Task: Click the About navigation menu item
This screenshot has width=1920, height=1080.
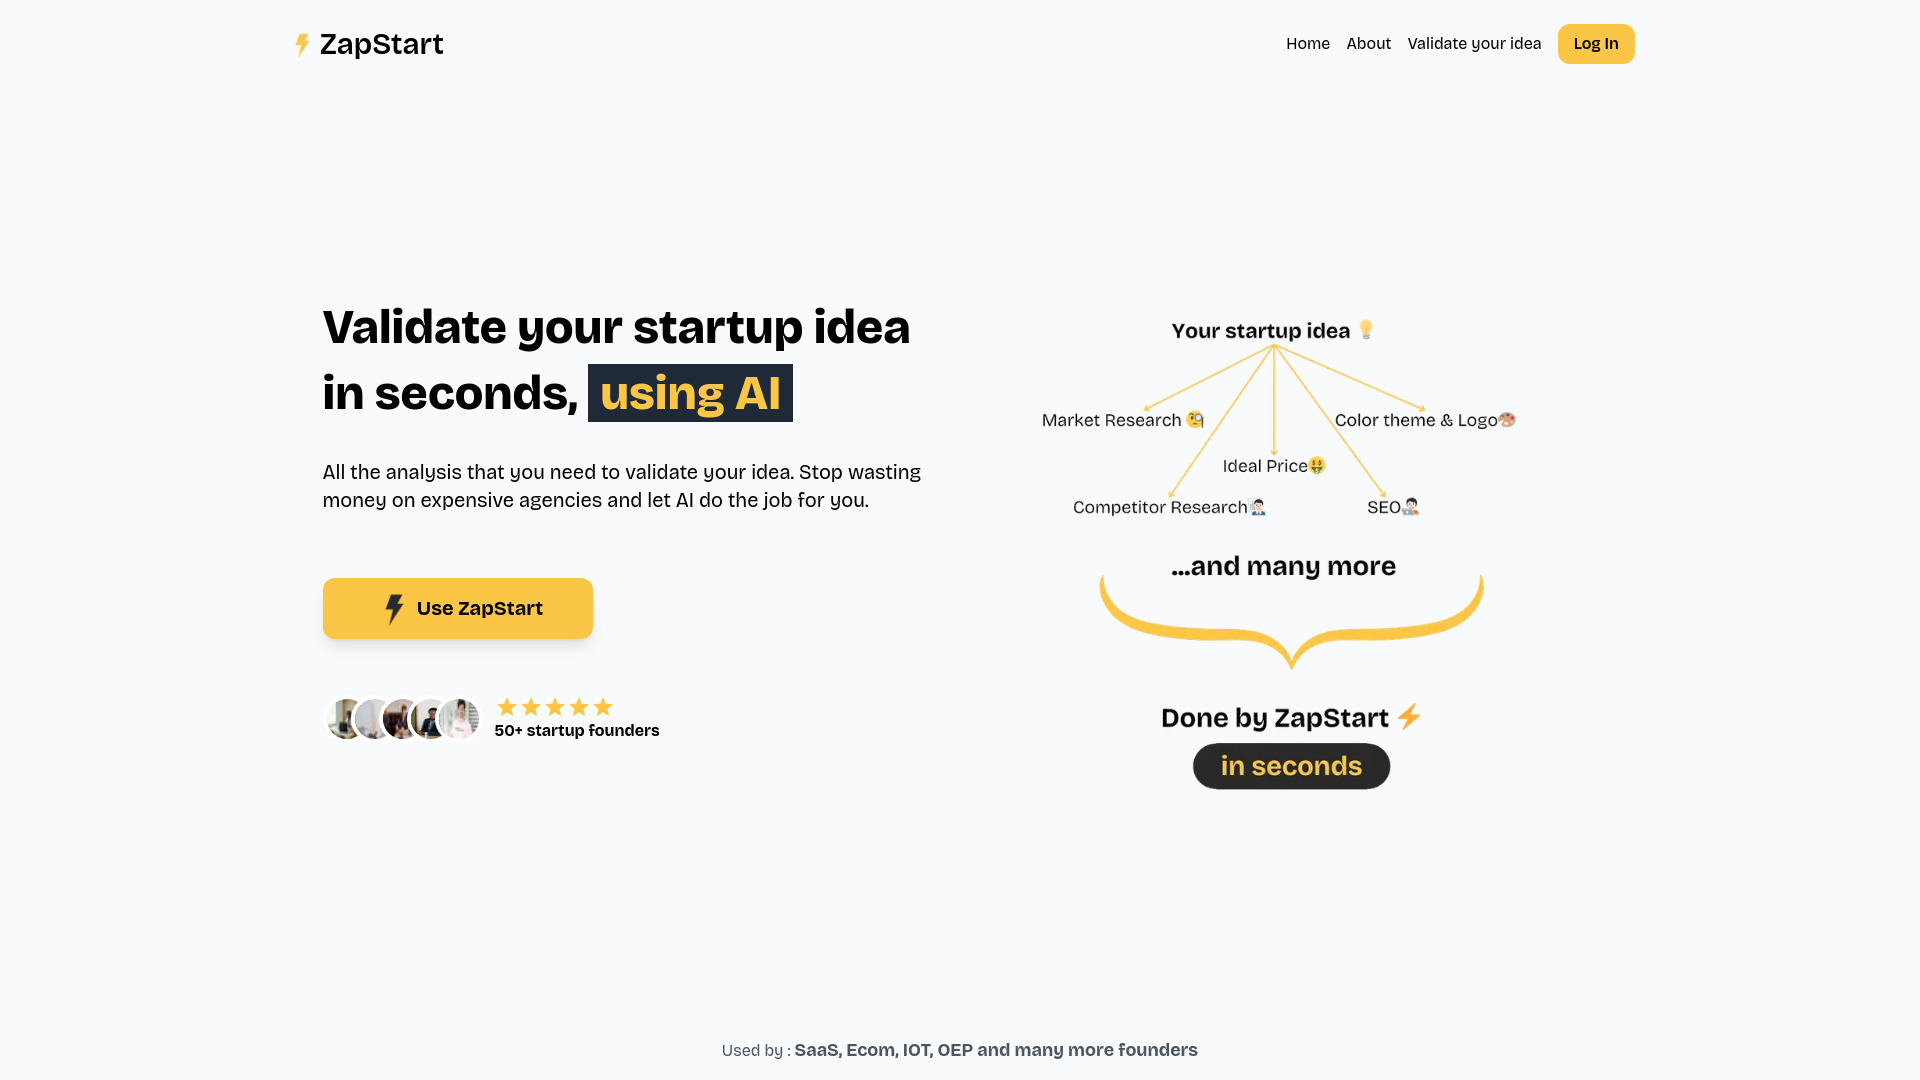Action: [x=1369, y=44]
